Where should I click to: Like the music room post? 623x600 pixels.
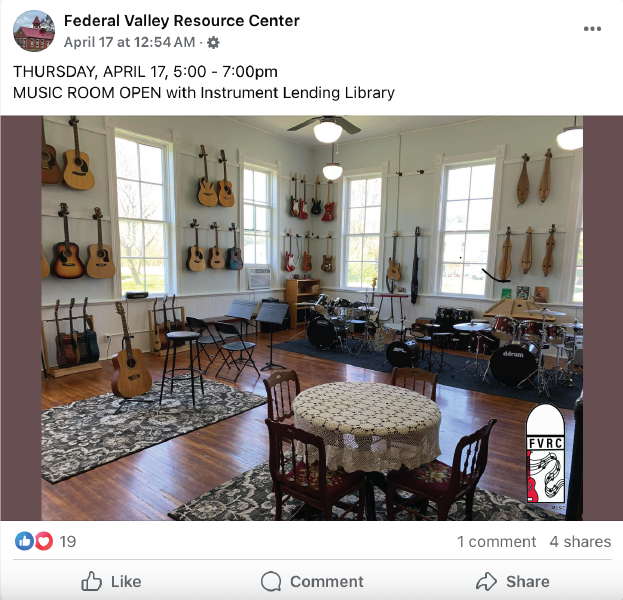[111, 581]
